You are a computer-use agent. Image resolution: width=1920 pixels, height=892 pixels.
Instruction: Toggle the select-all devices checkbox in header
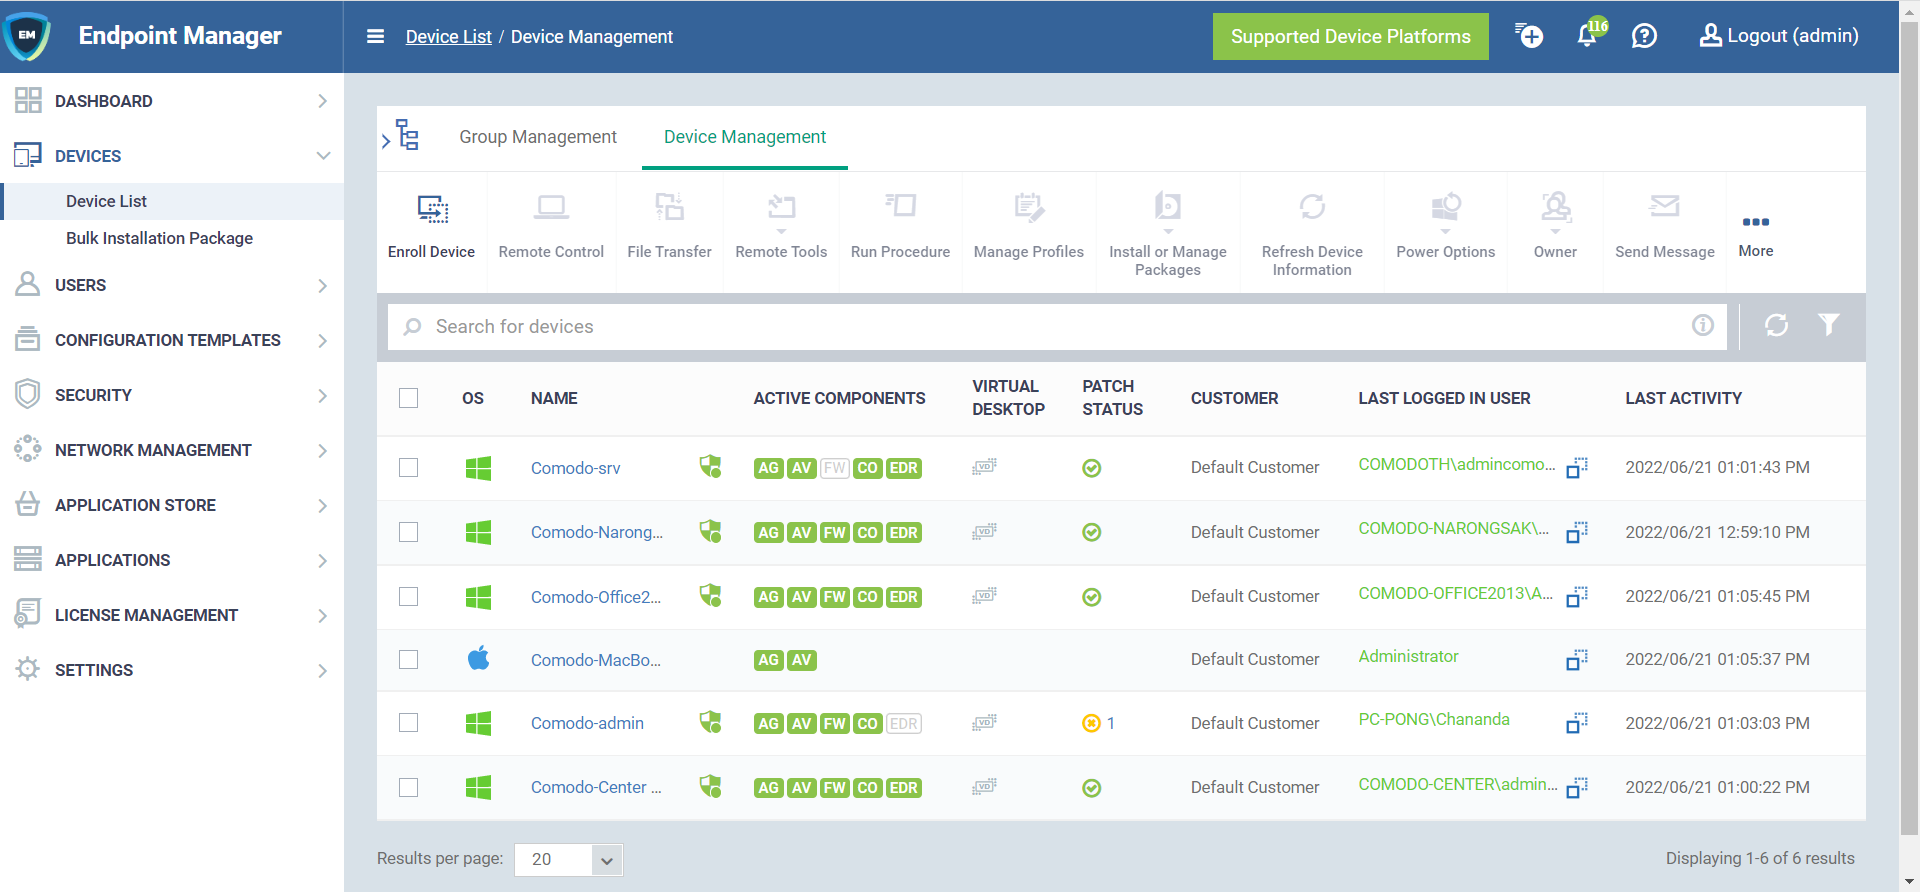(409, 398)
